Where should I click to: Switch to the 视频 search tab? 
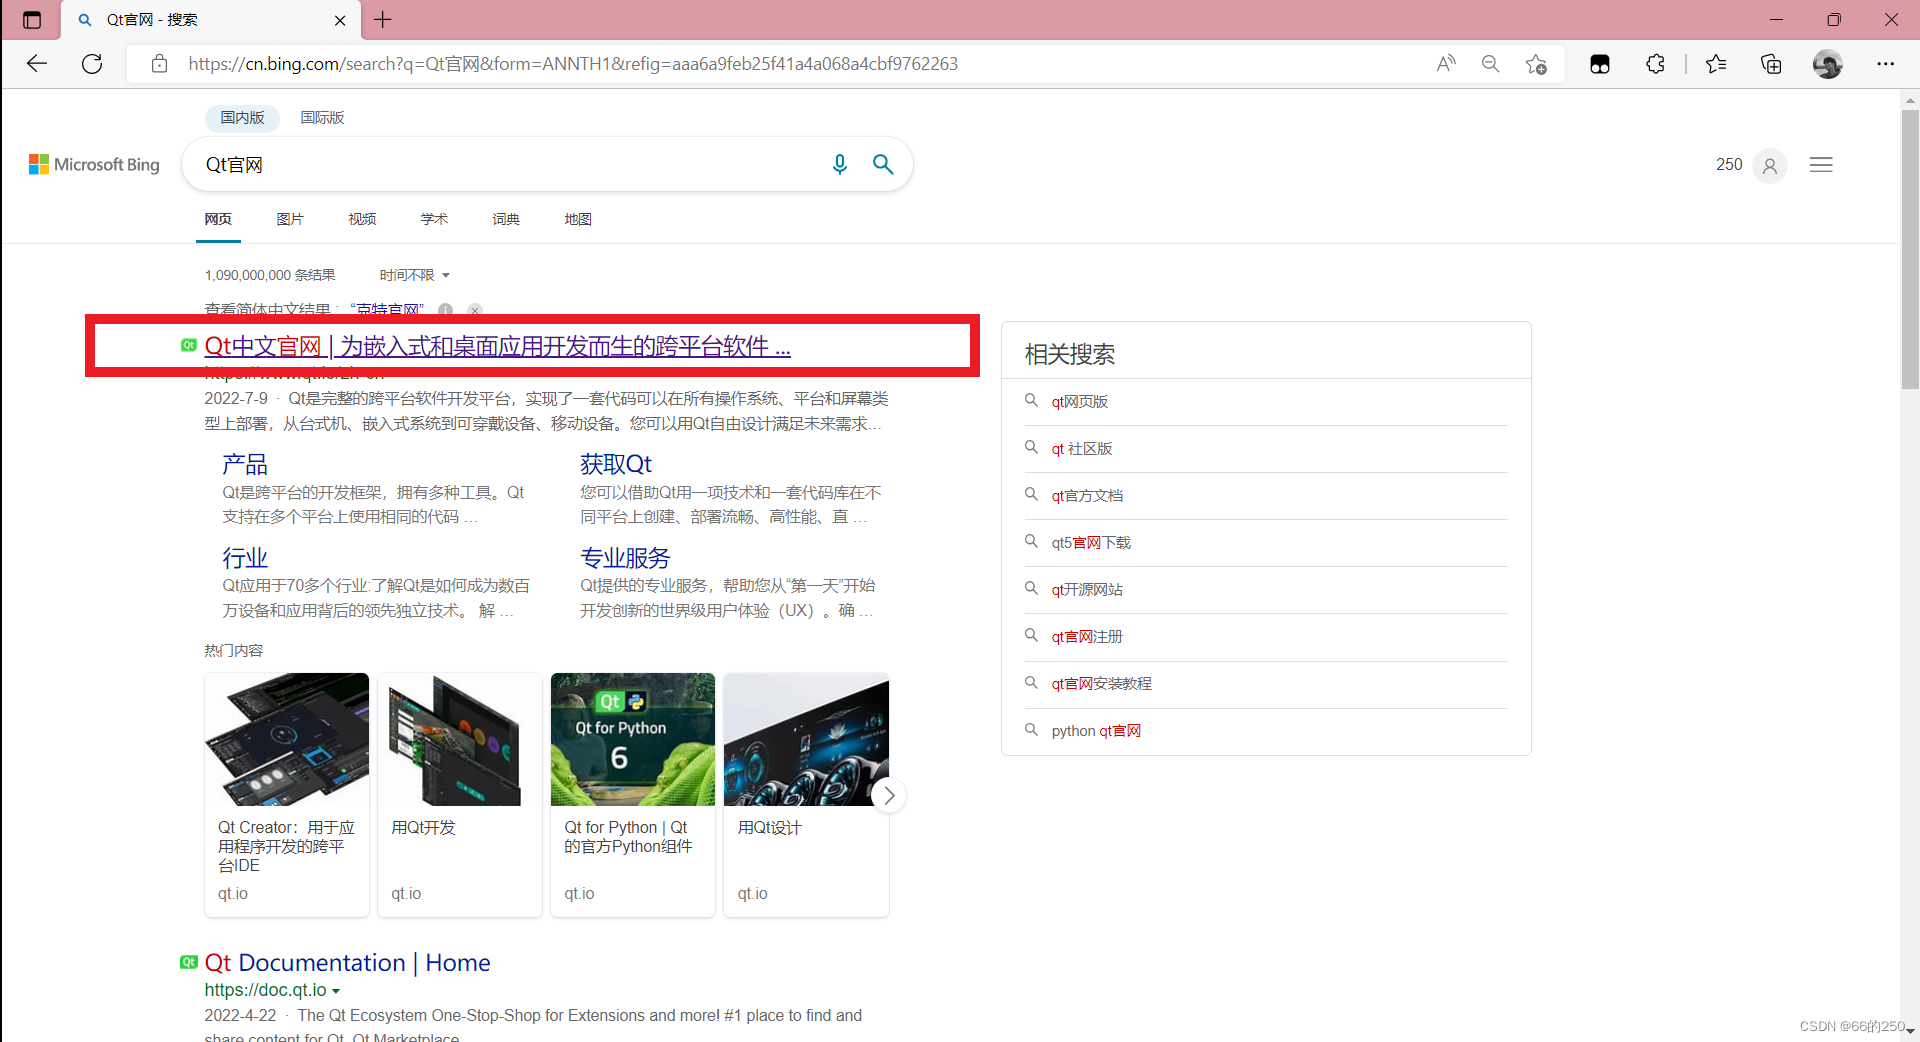(x=362, y=219)
